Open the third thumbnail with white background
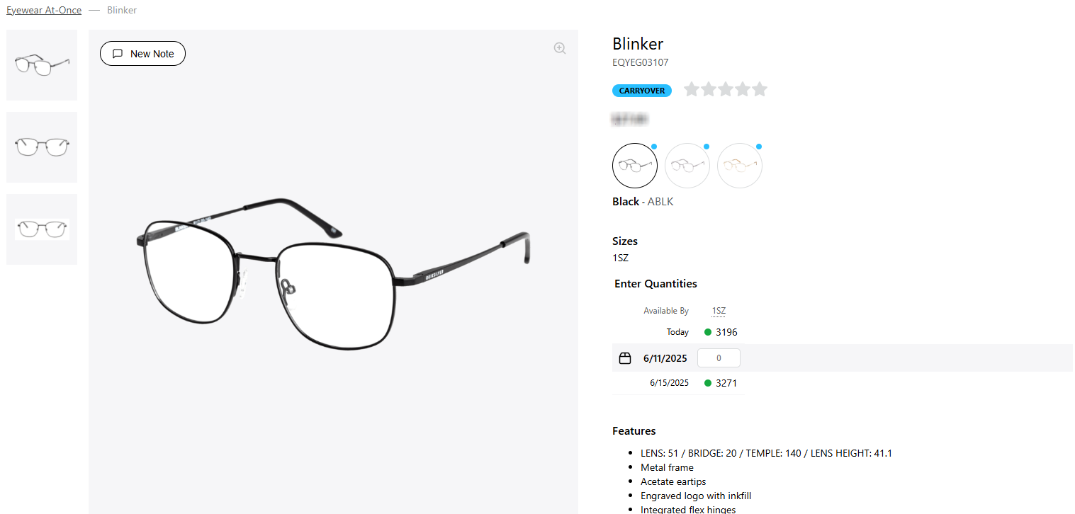 [x=42, y=229]
